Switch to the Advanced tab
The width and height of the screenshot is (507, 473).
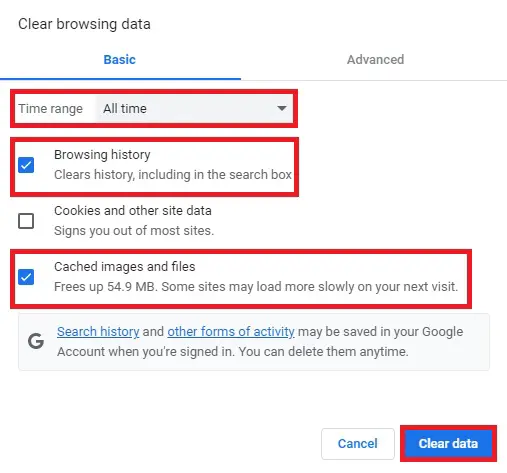pyautogui.click(x=375, y=60)
